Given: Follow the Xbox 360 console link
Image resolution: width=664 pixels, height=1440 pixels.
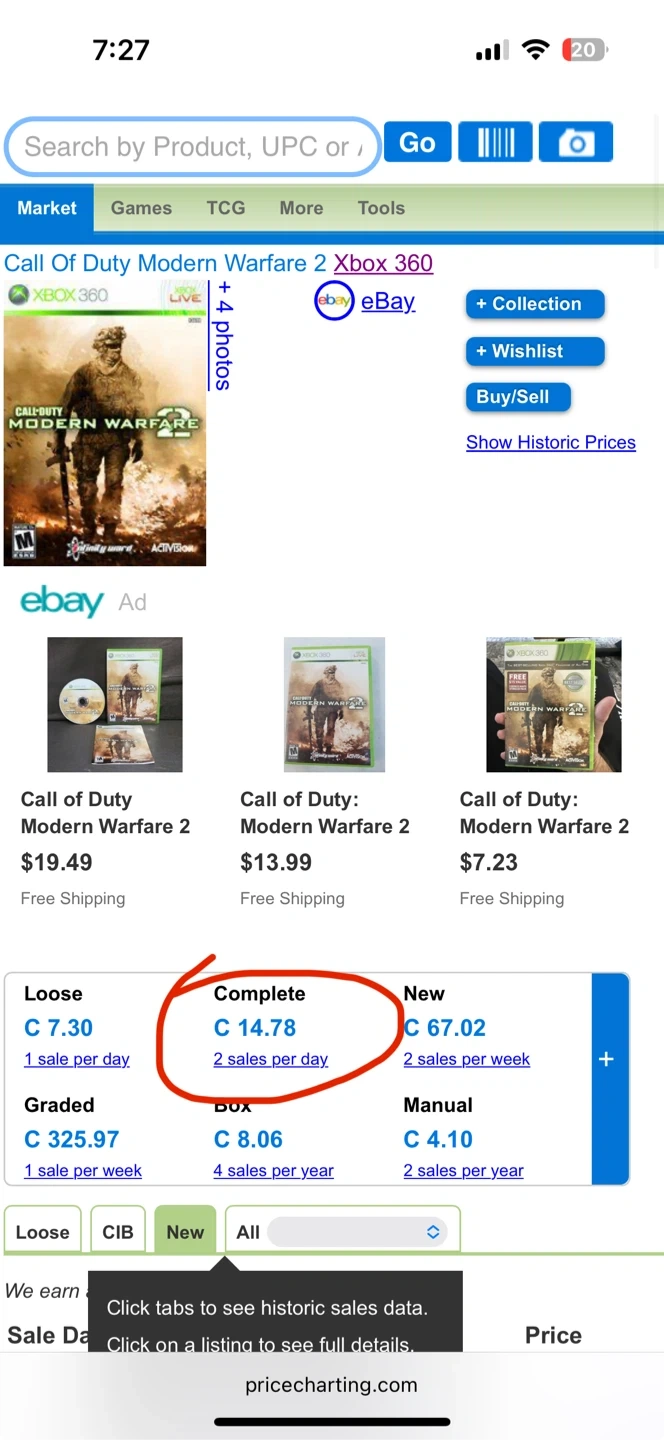Looking at the screenshot, I should pos(383,263).
